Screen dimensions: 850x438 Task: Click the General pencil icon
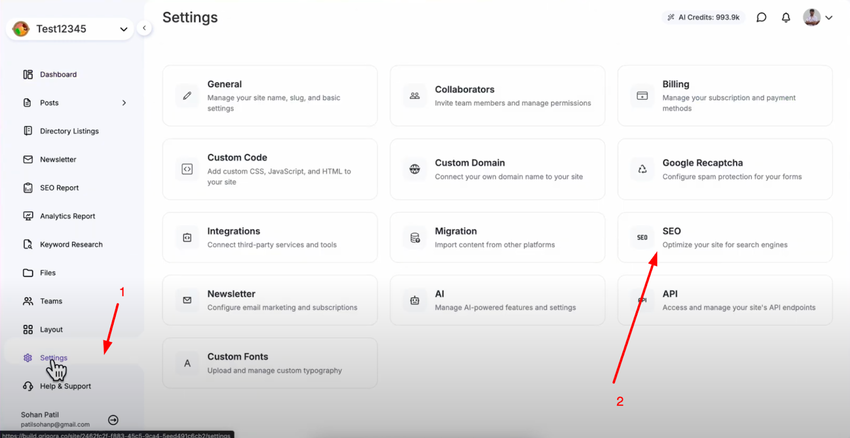[187, 96]
